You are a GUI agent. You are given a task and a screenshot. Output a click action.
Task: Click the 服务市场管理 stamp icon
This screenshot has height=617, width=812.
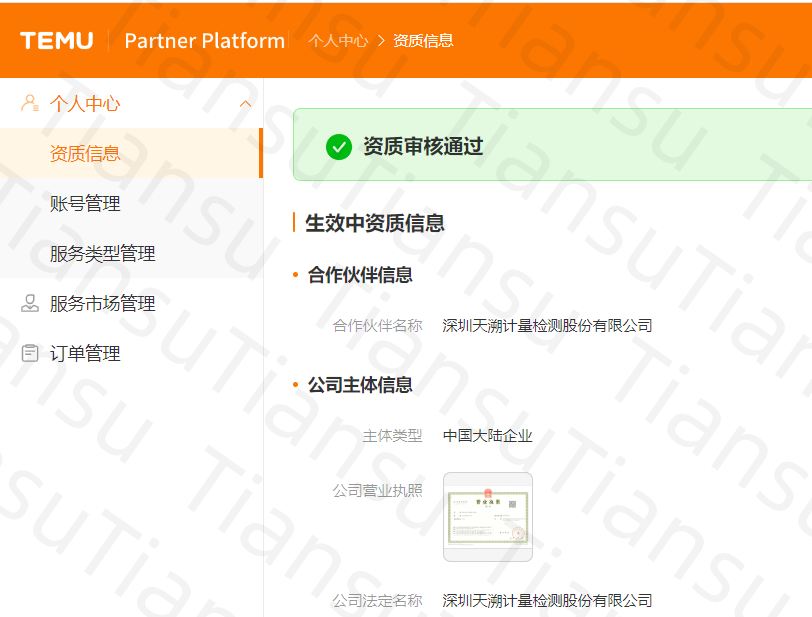pos(30,303)
